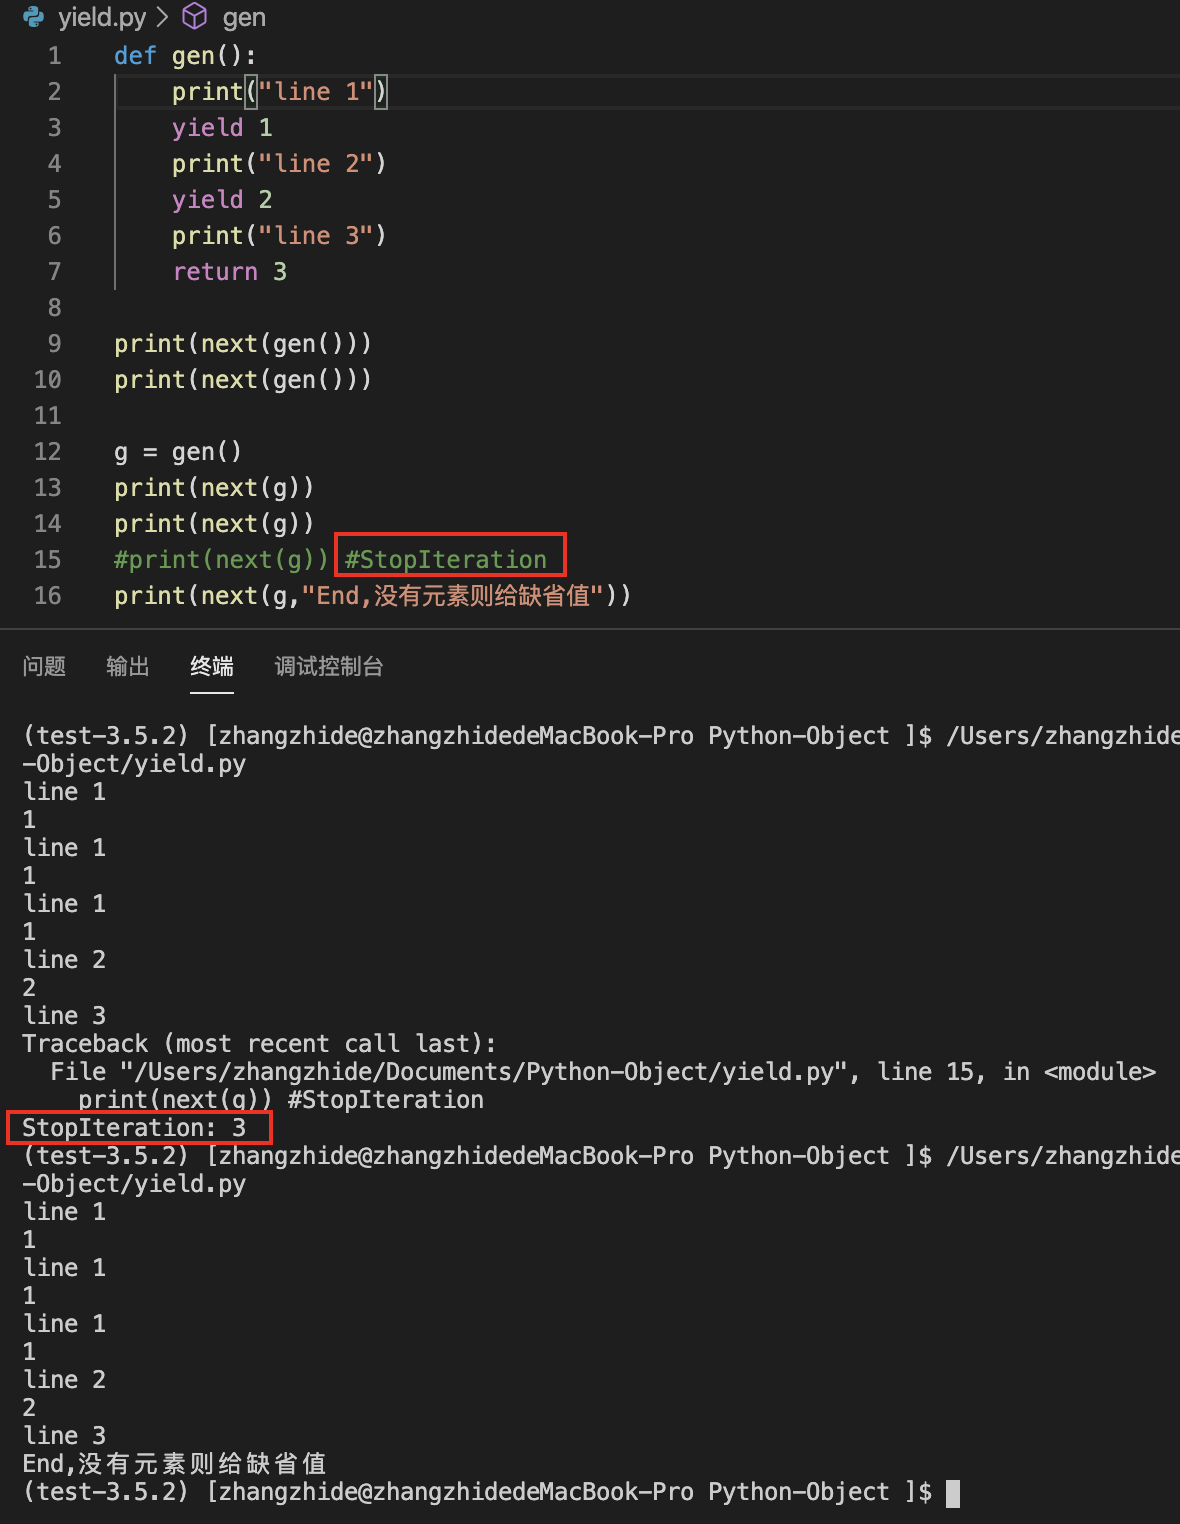Select the gen breadcrumb symbol

[x=244, y=17]
